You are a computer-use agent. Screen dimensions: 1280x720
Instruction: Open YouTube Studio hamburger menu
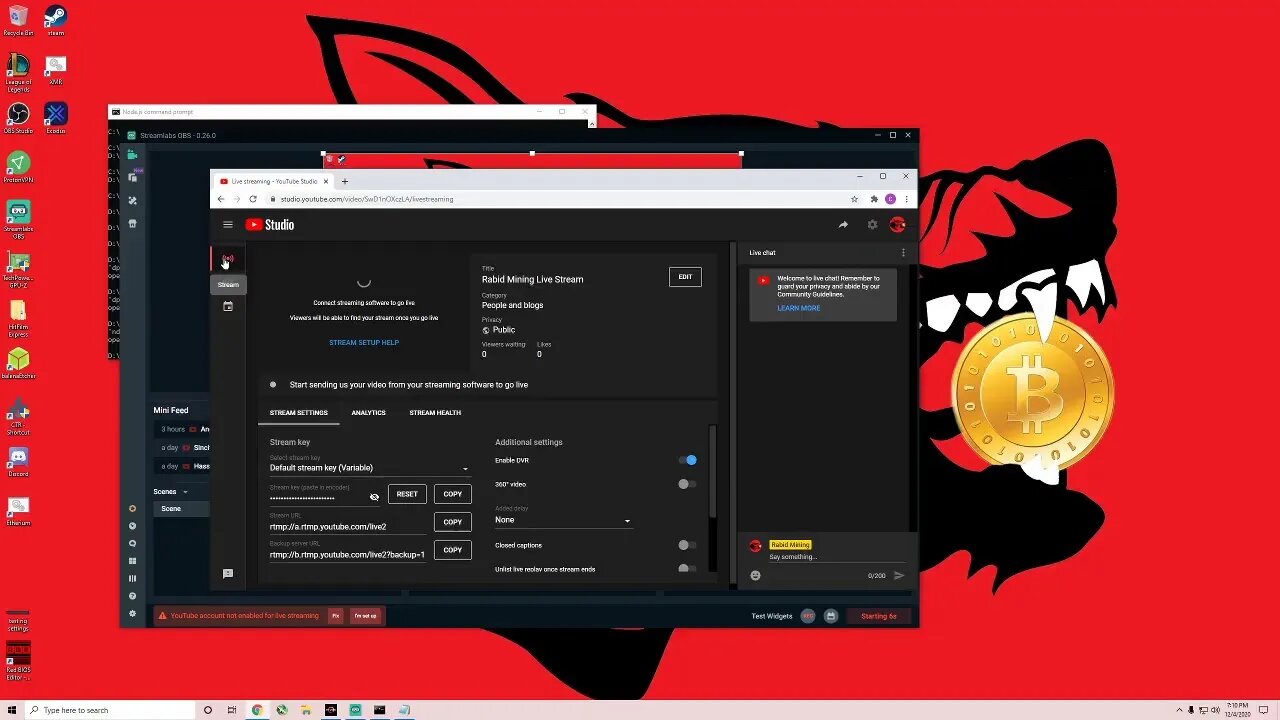tap(228, 225)
